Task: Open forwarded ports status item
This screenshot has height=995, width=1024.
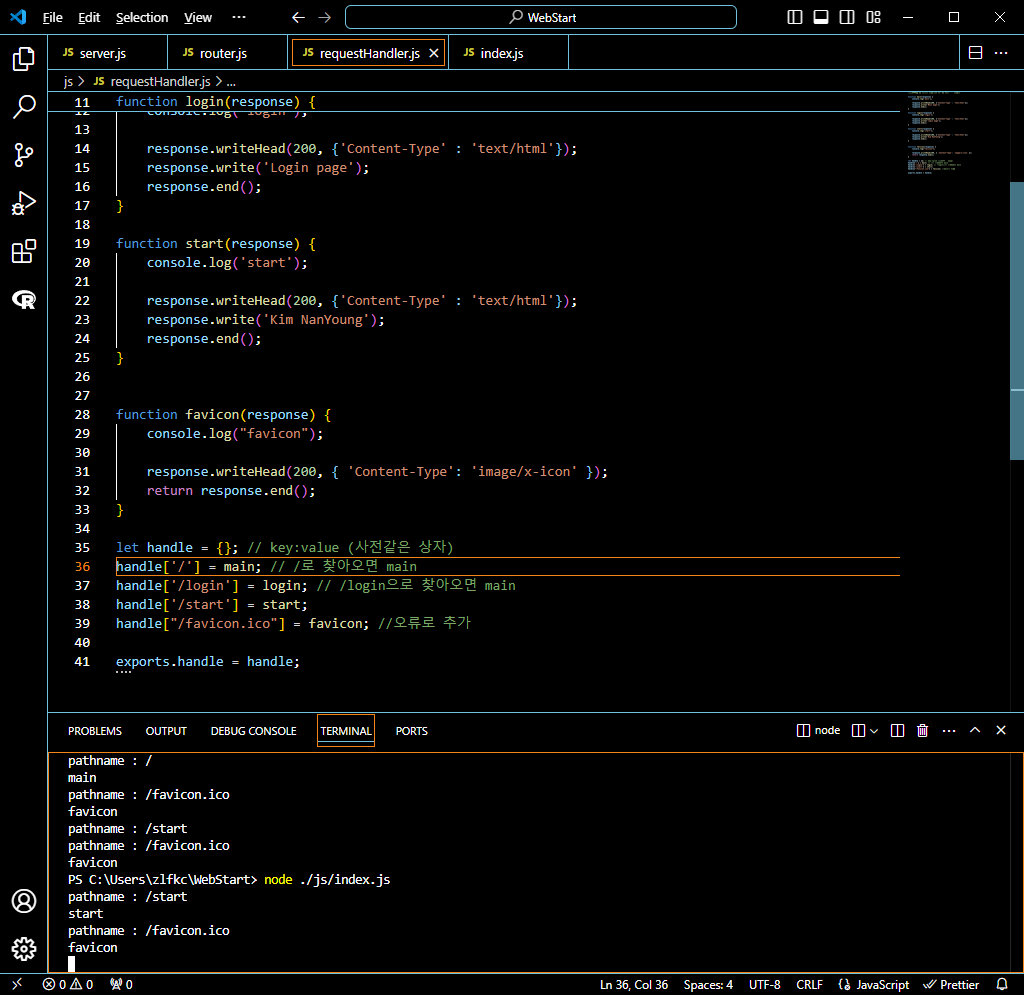Action: tap(121, 984)
